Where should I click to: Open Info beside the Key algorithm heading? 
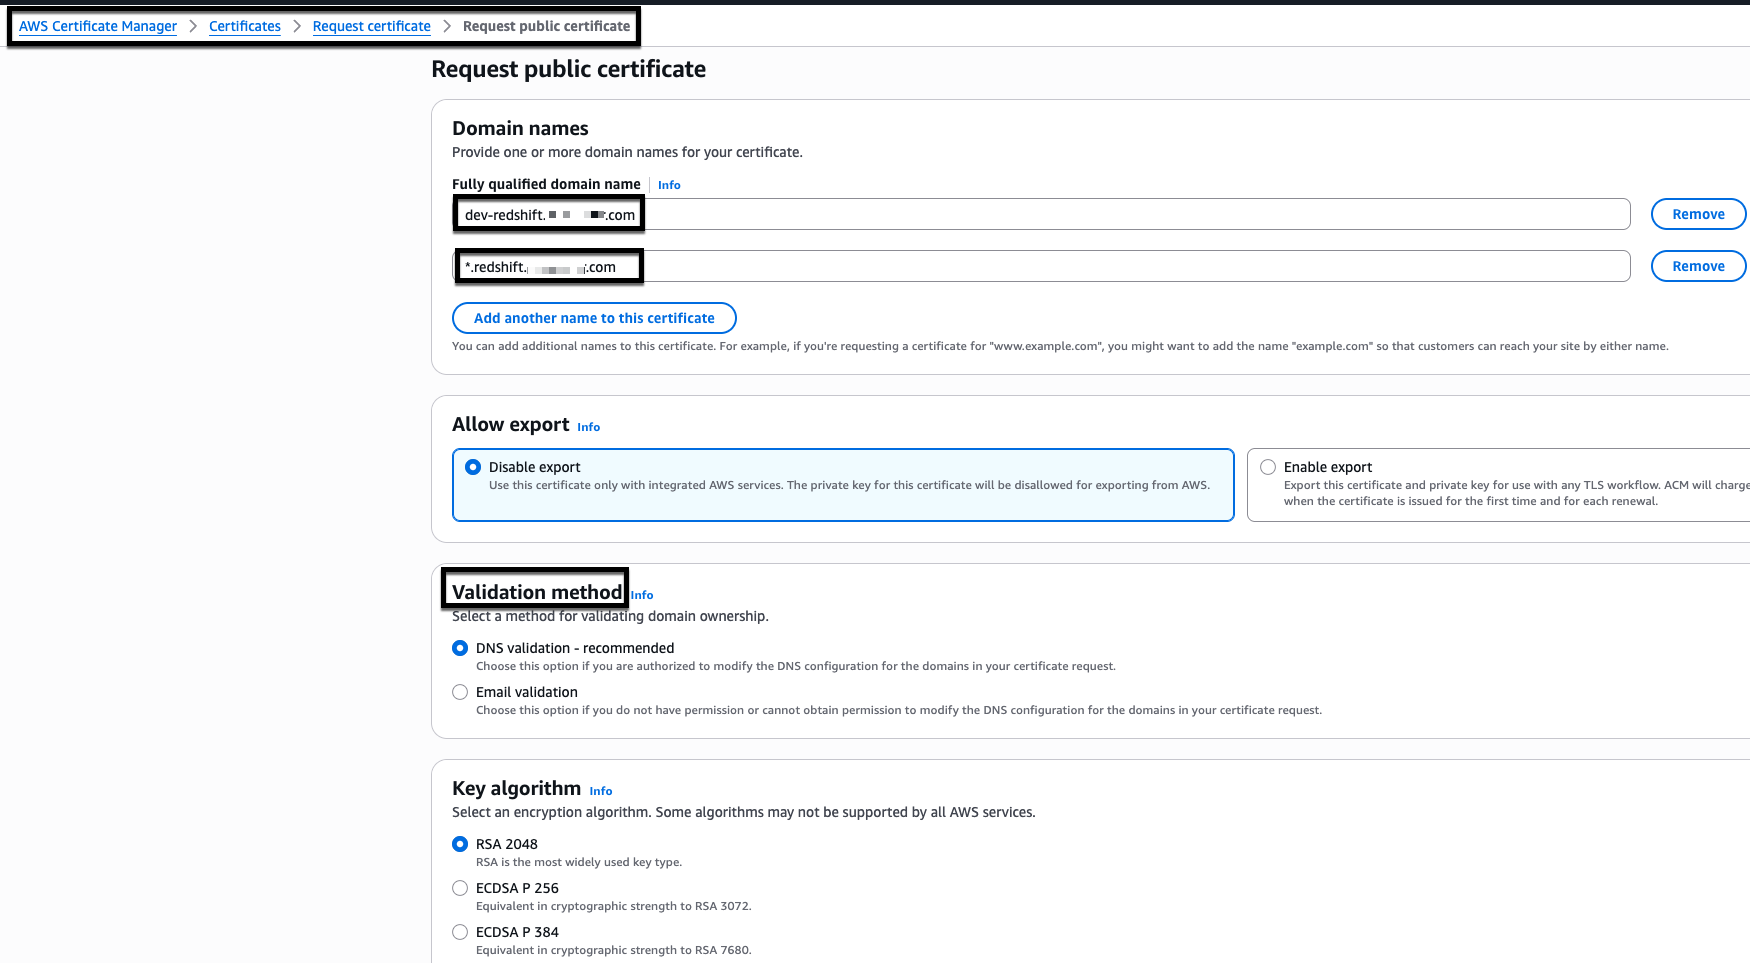[x=600, y=791]
